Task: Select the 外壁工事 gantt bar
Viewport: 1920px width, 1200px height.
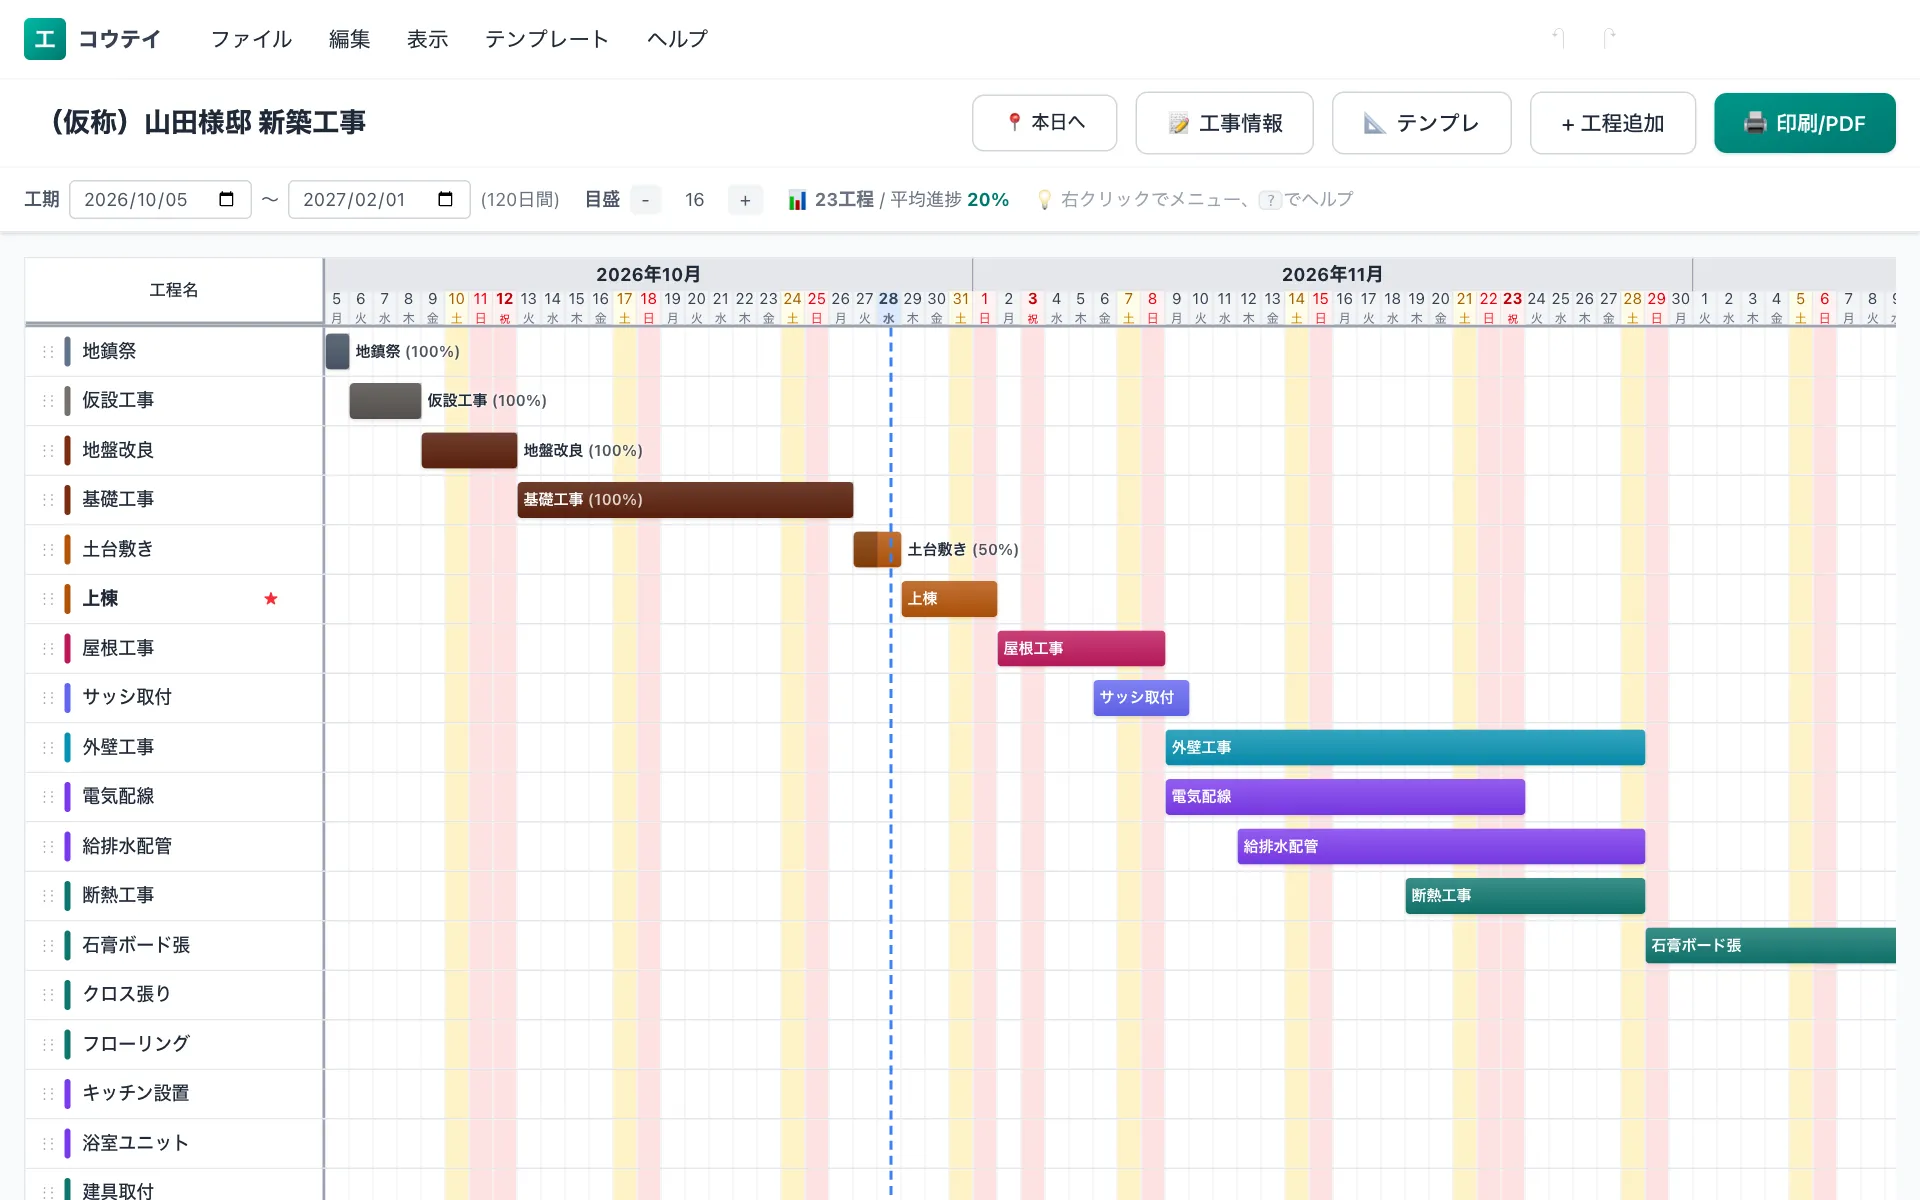Action: tap(1405, 747)
